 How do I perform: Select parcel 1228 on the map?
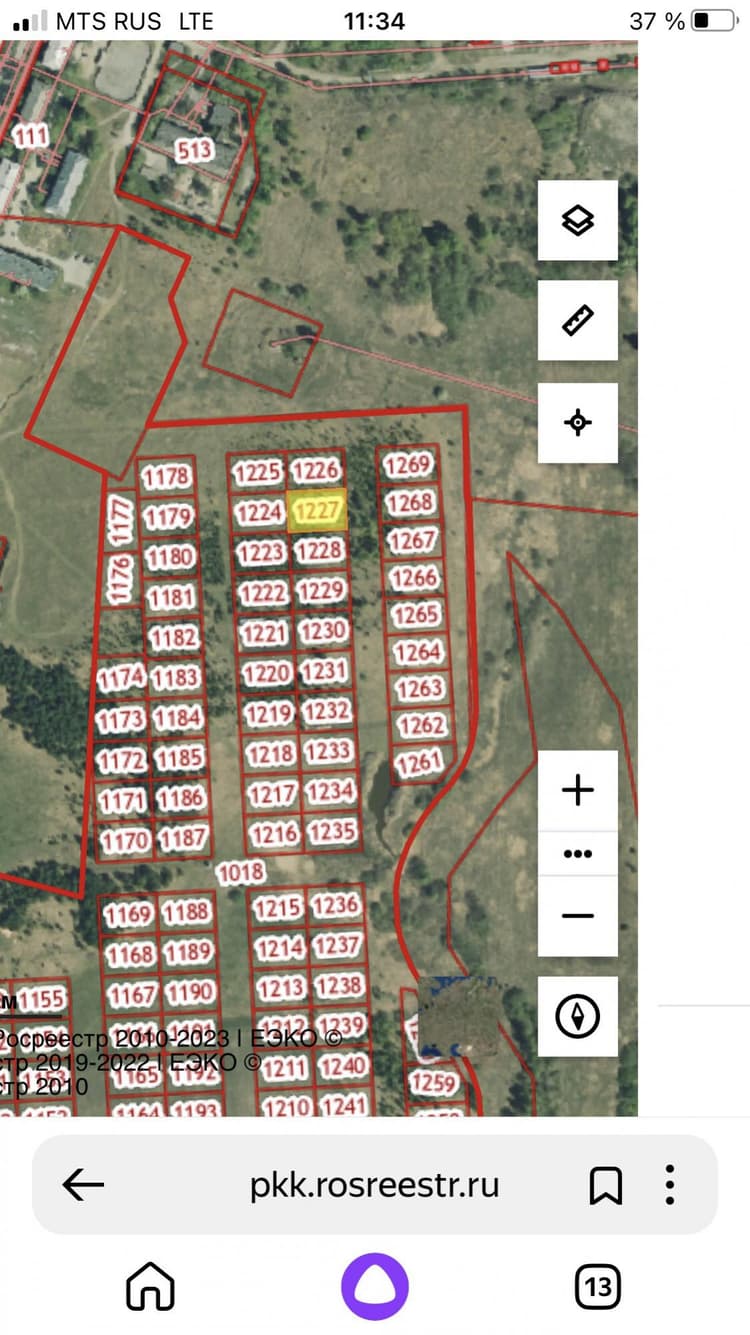320,550
